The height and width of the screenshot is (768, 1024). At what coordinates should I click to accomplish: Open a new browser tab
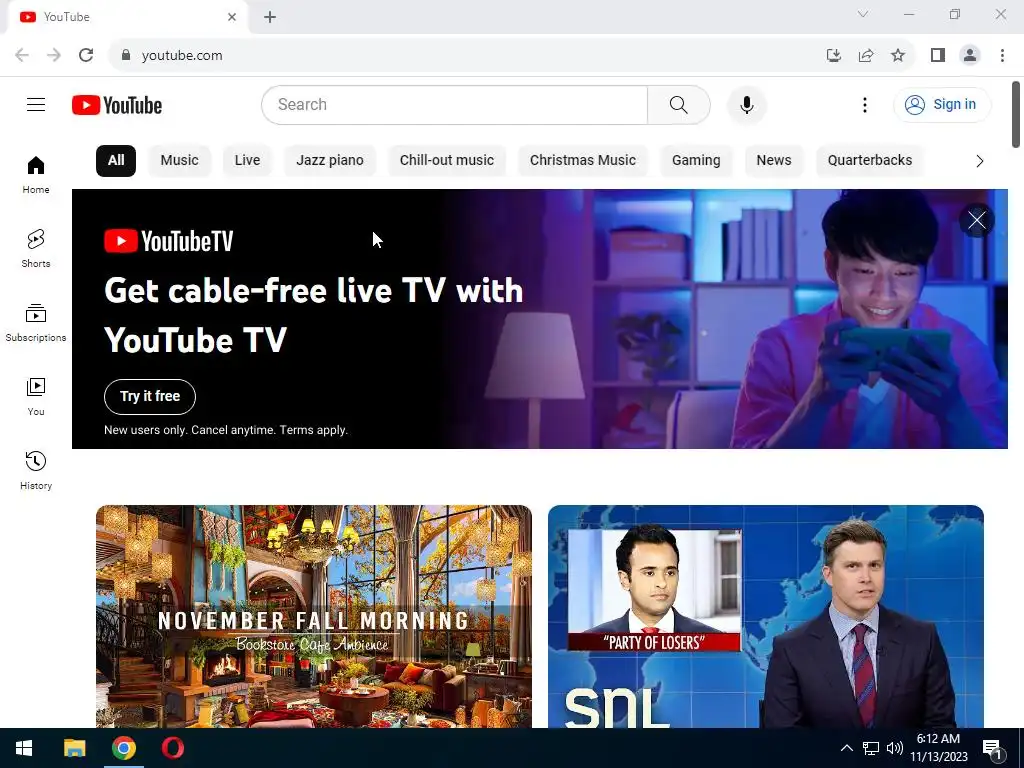click(x=270, y=17)
